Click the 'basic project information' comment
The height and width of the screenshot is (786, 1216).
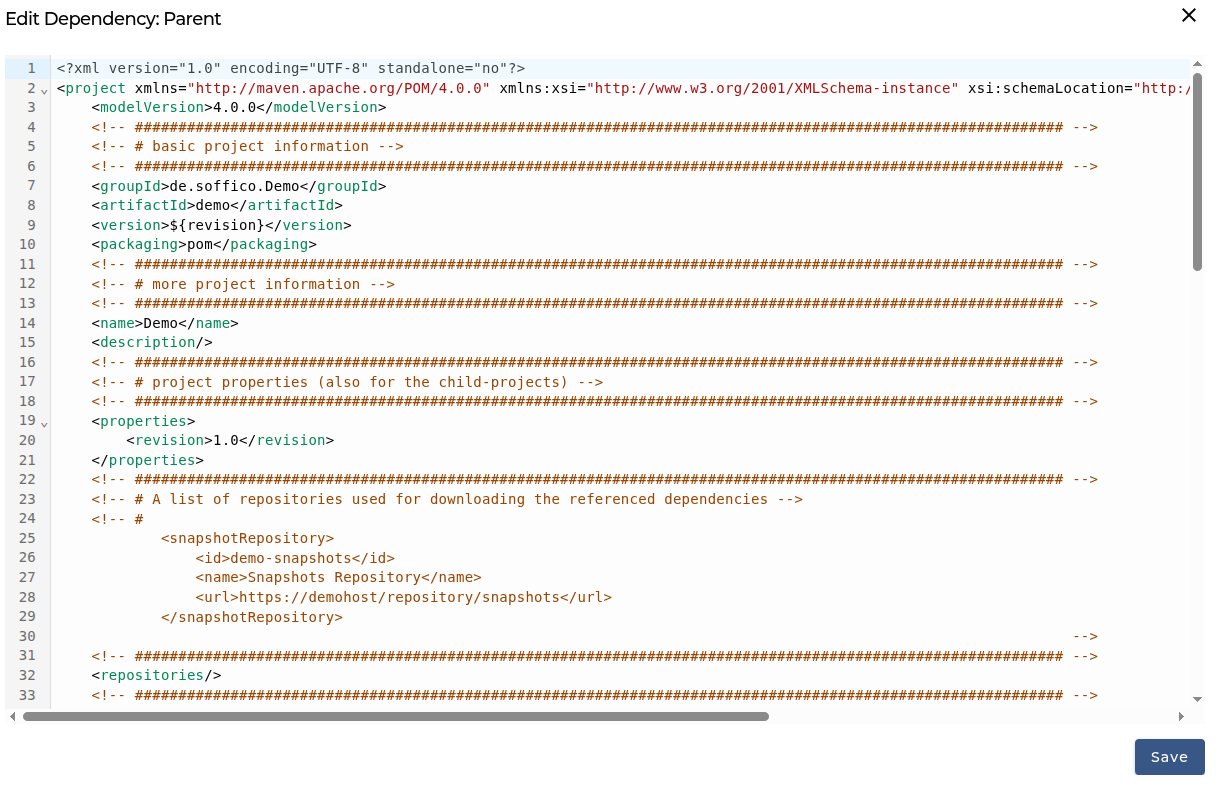247,146
